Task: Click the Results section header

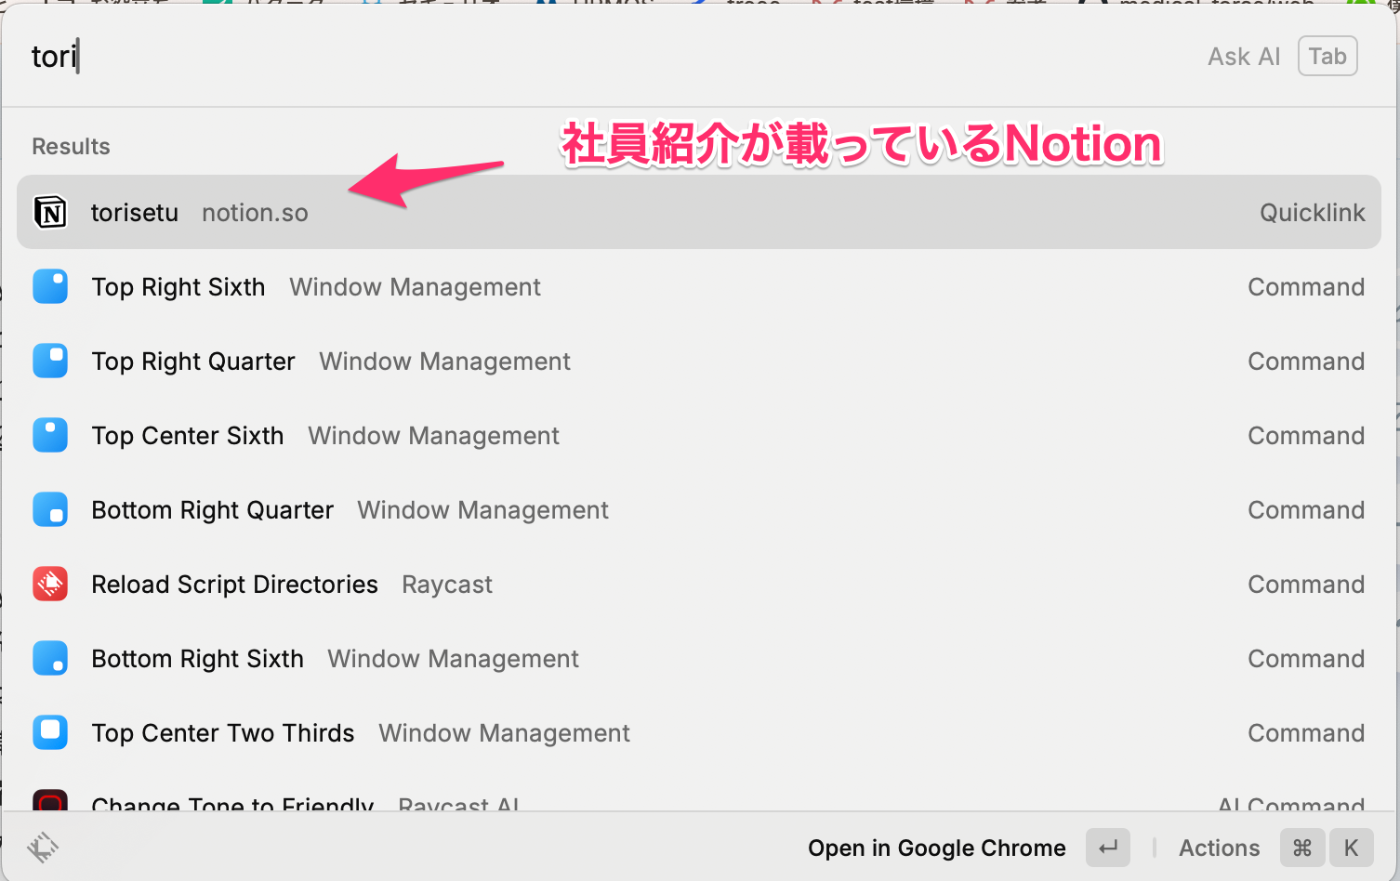Action: coord(71,146)
